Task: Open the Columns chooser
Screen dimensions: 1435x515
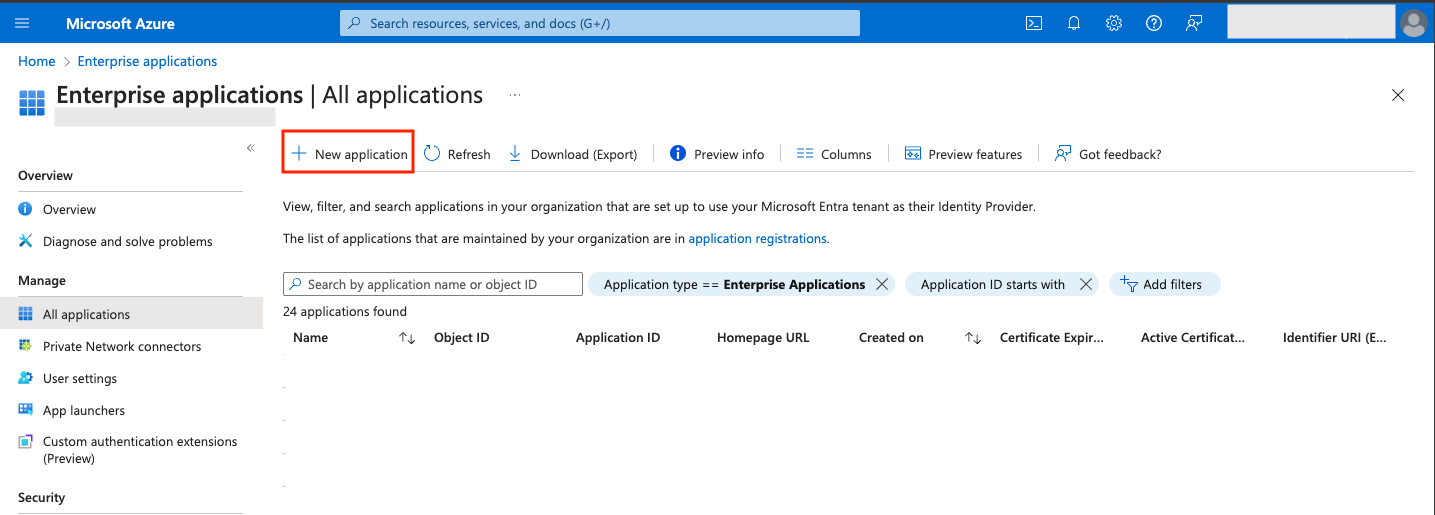Action: click(x=834, y=154)
